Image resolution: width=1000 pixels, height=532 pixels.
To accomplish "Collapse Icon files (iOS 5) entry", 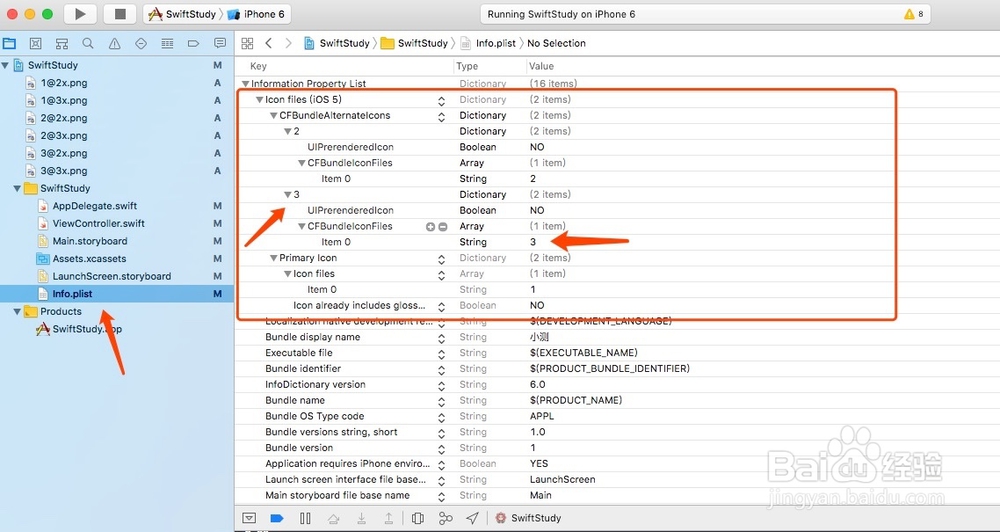I will (x=260, y=100).
